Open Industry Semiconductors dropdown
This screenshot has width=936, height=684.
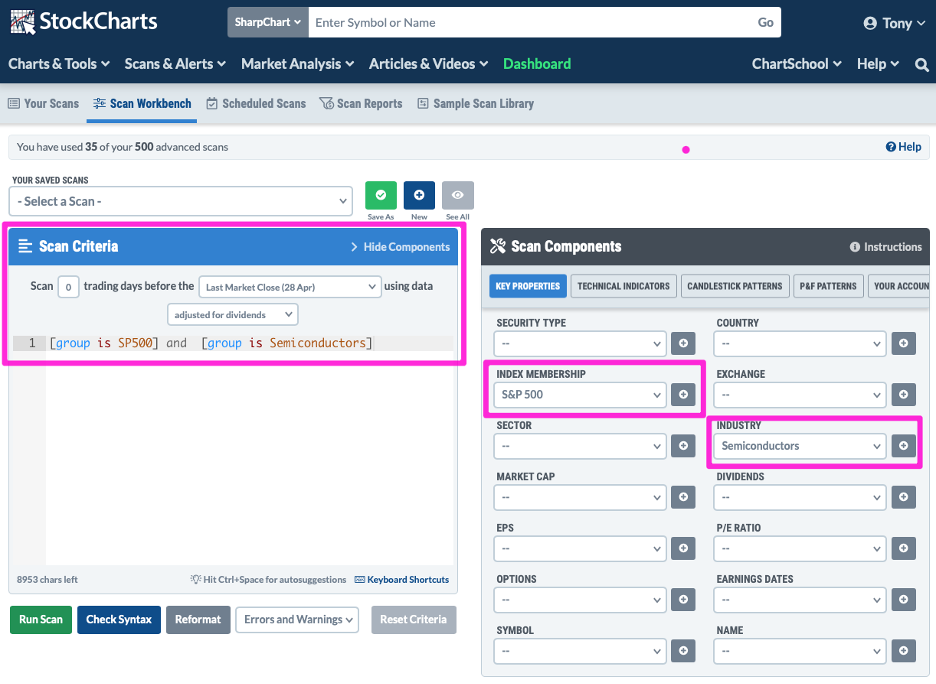pos(799,446)
